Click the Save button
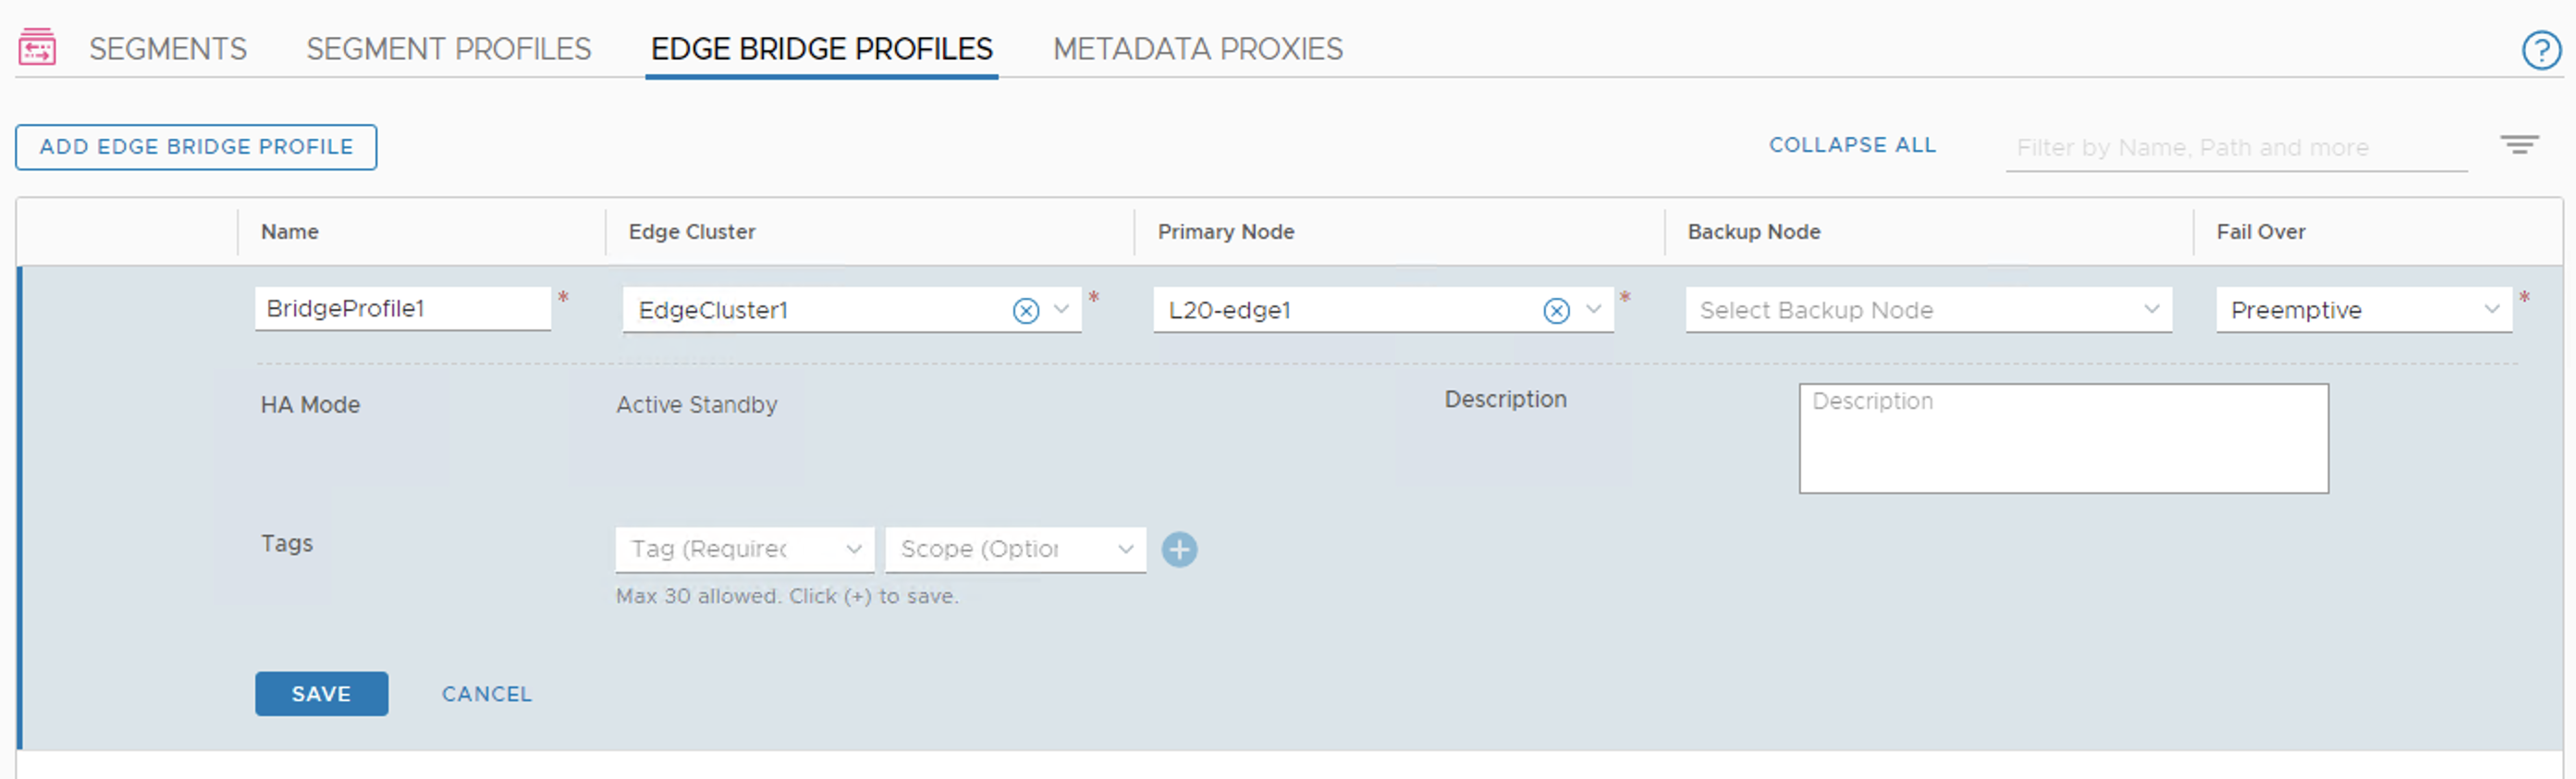Image resolution: width=2576 pixels, height=779 pixels. (x=321, y=693)
